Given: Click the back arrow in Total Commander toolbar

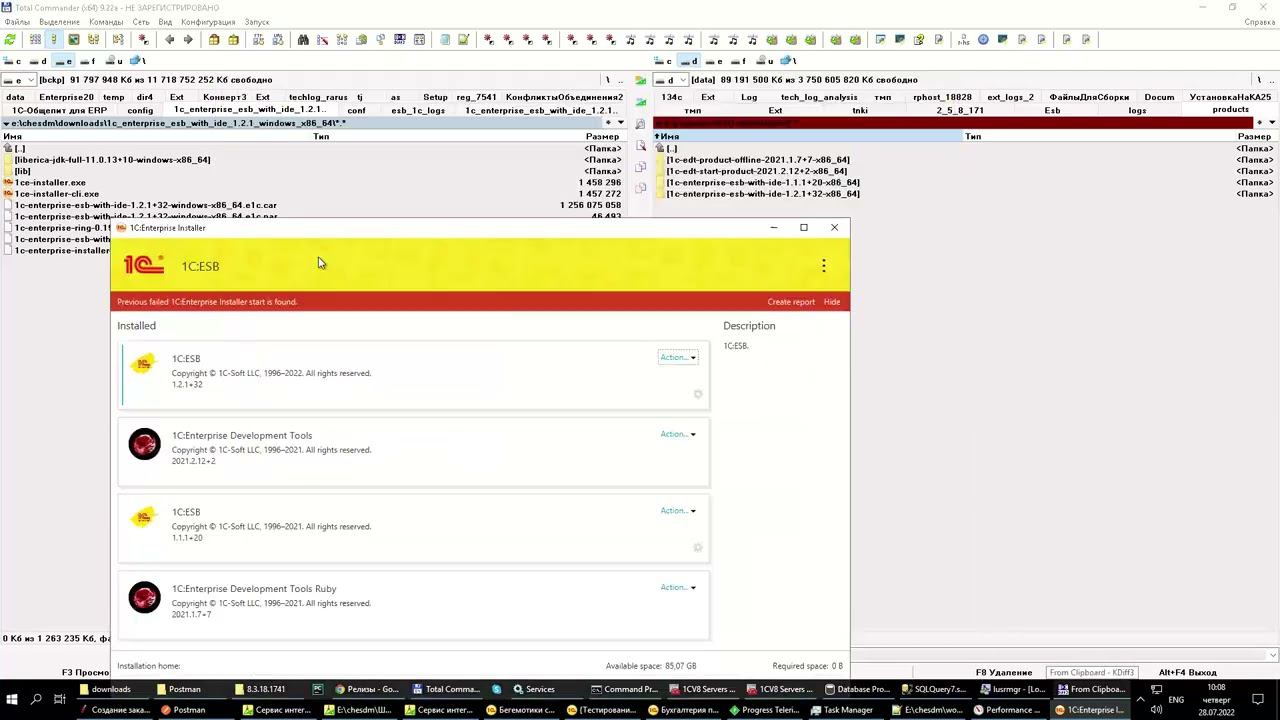Looking at the screenshot, I should 169,40.
